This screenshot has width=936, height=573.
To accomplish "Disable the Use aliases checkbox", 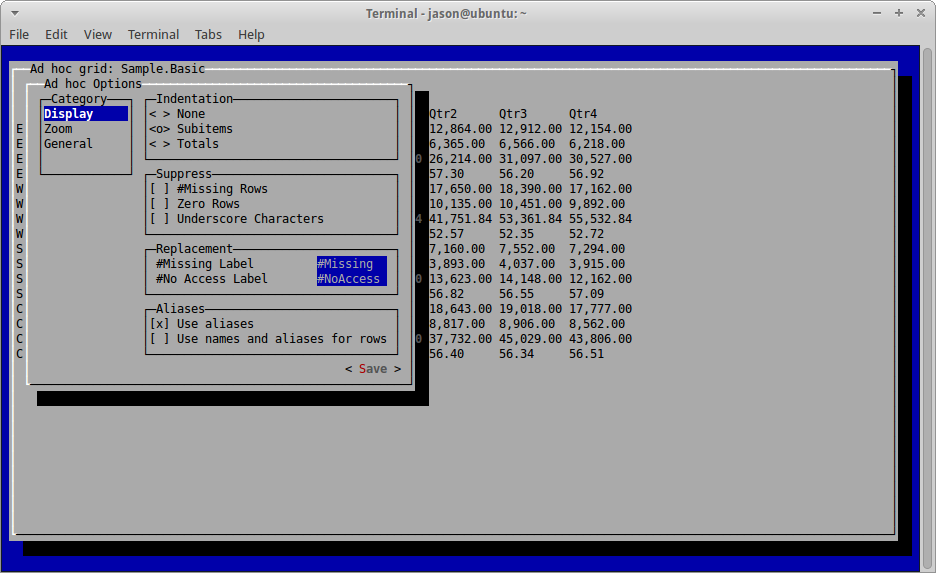I will pos(202,324).
